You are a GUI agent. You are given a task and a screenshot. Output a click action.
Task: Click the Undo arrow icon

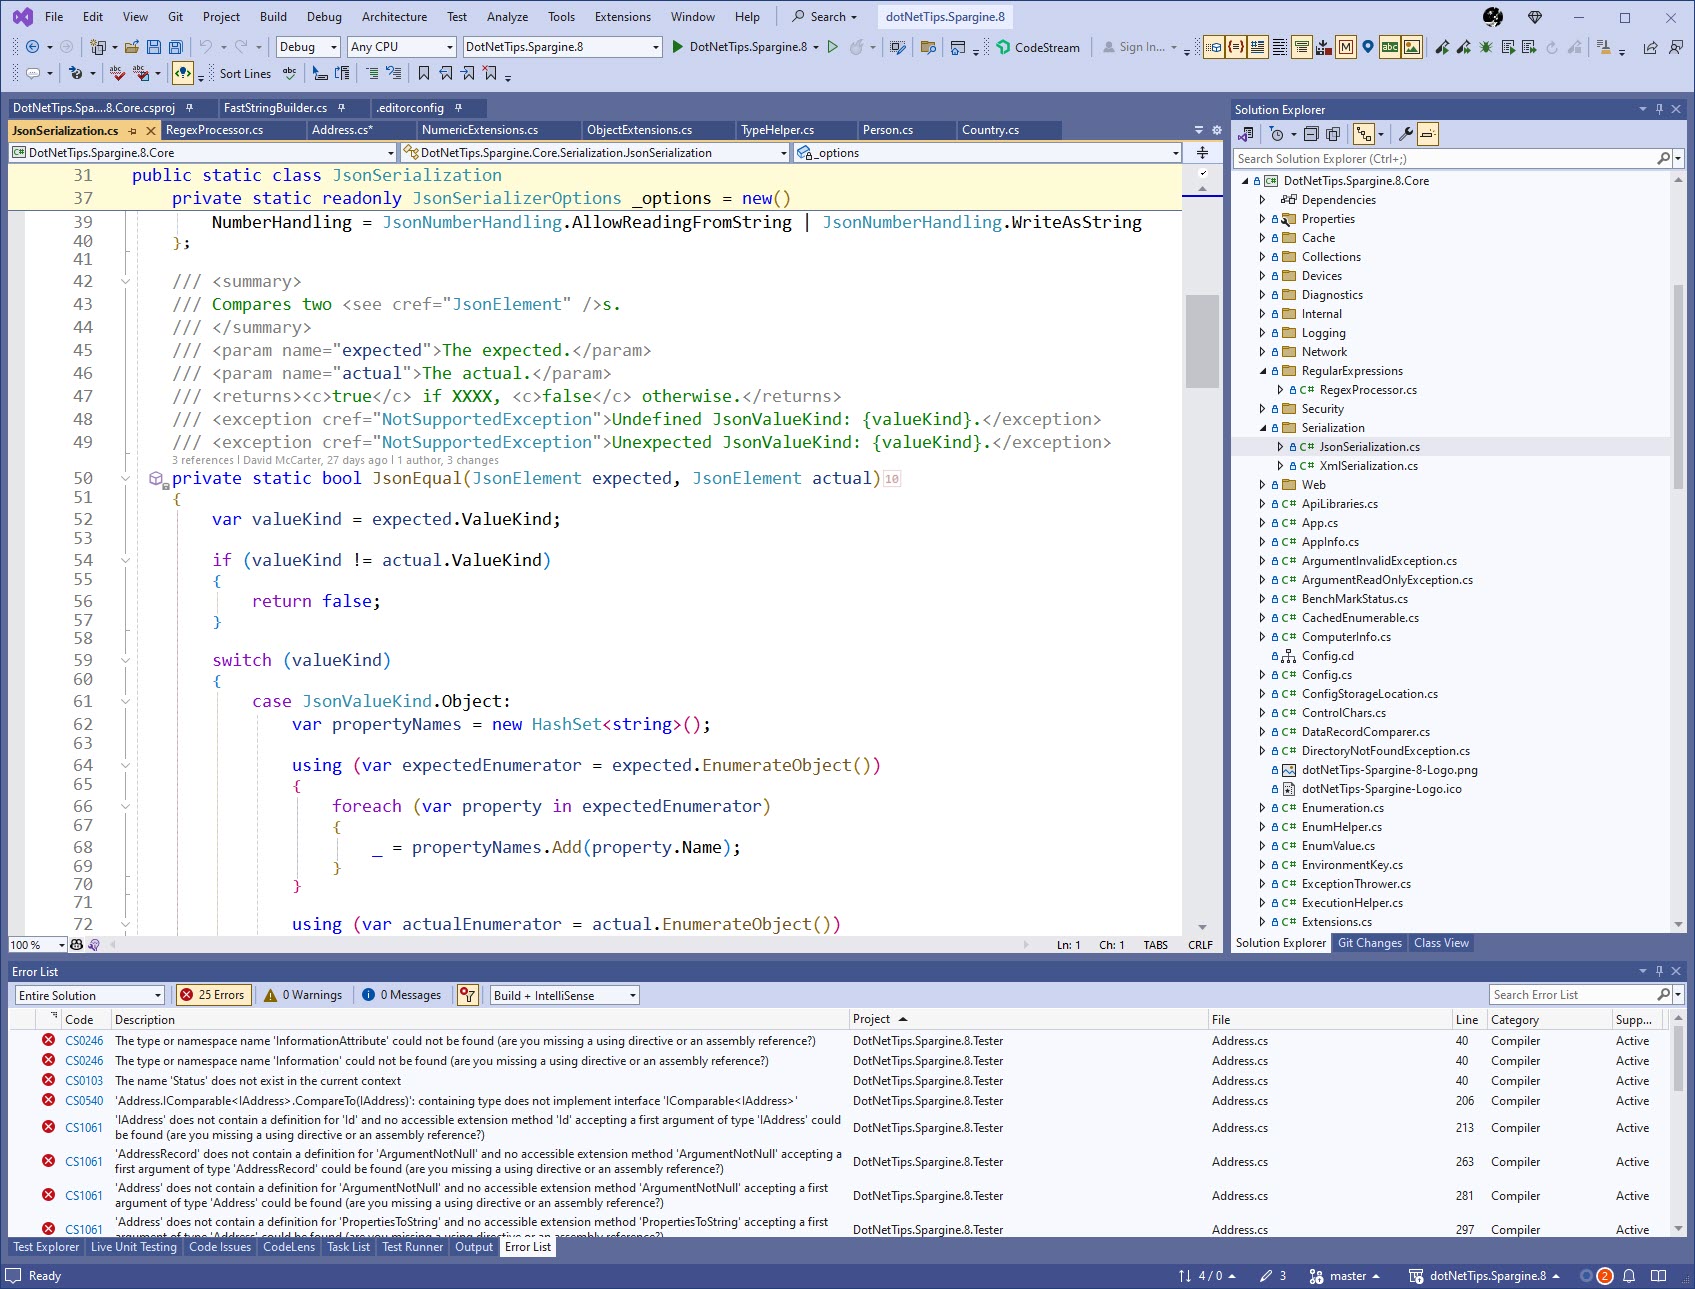(x=206, y=47)
